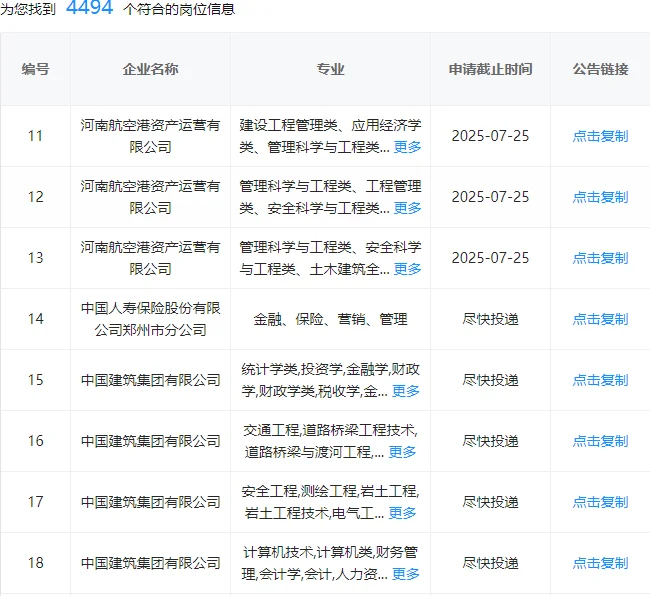This screenshot has width=650, height=596.
Task: Select company name in row 13
Action: [150, 258]
